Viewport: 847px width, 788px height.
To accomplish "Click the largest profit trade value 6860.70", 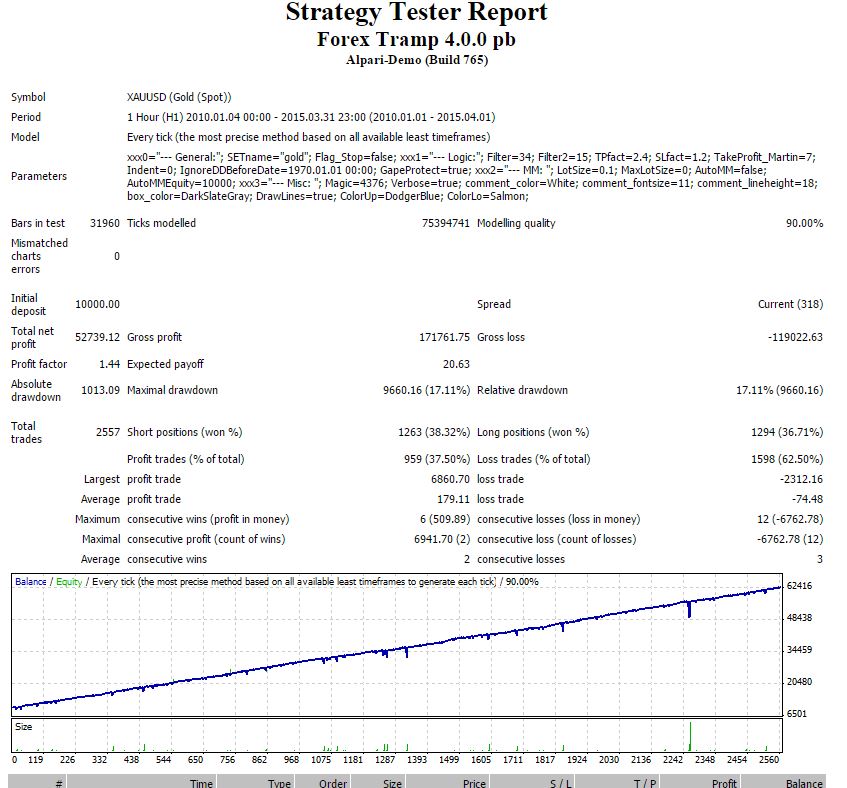I will (x=450, y=479).
